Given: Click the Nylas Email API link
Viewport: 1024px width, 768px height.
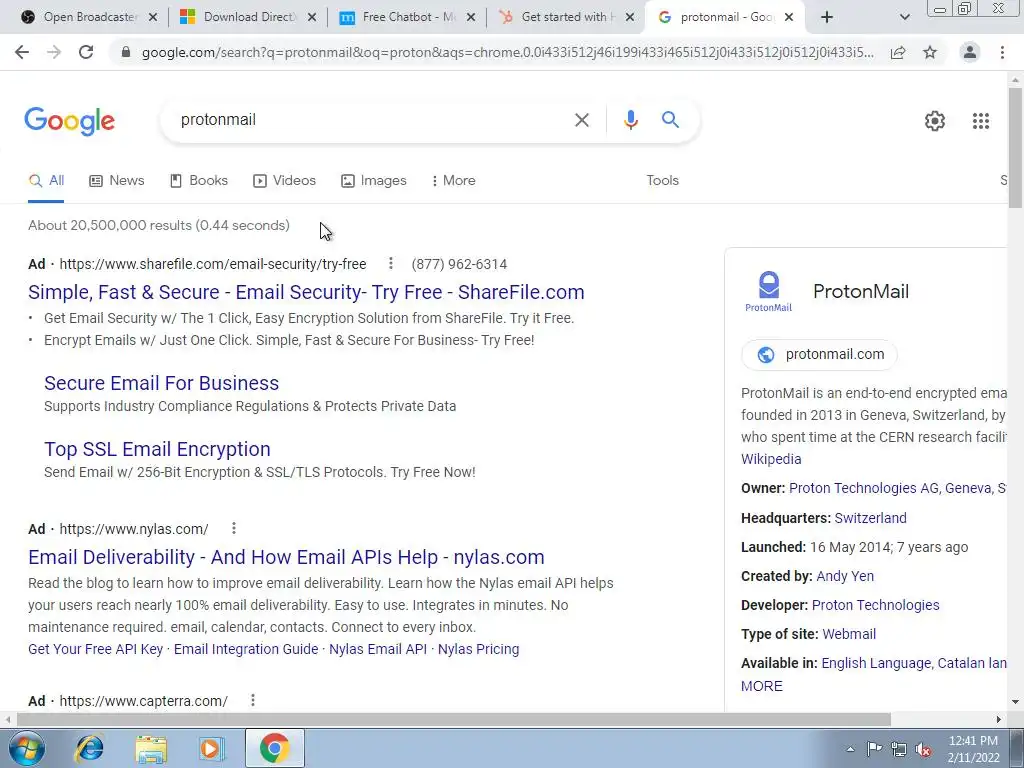Looking at the screenshot, I should pyautogui.click(x=378, y=649).
